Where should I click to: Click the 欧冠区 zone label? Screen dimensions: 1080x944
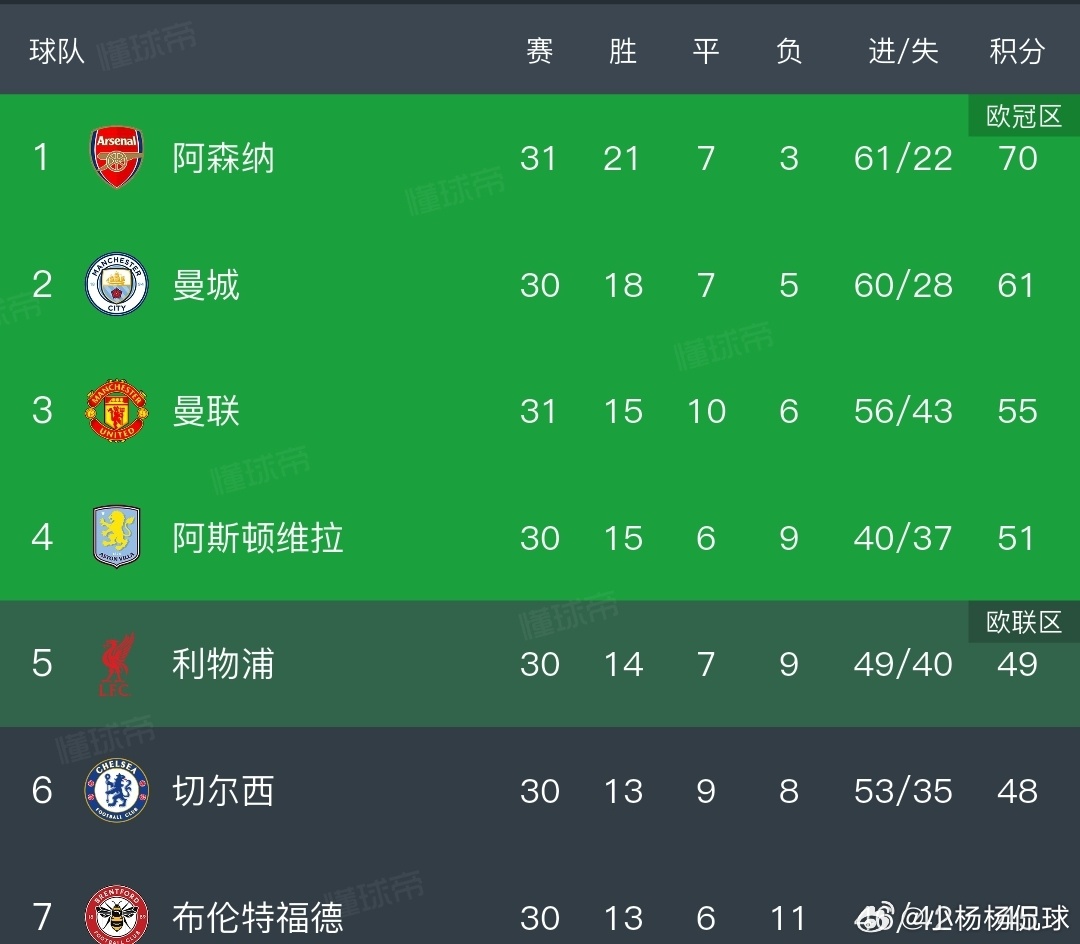(x=1023, y=117)
